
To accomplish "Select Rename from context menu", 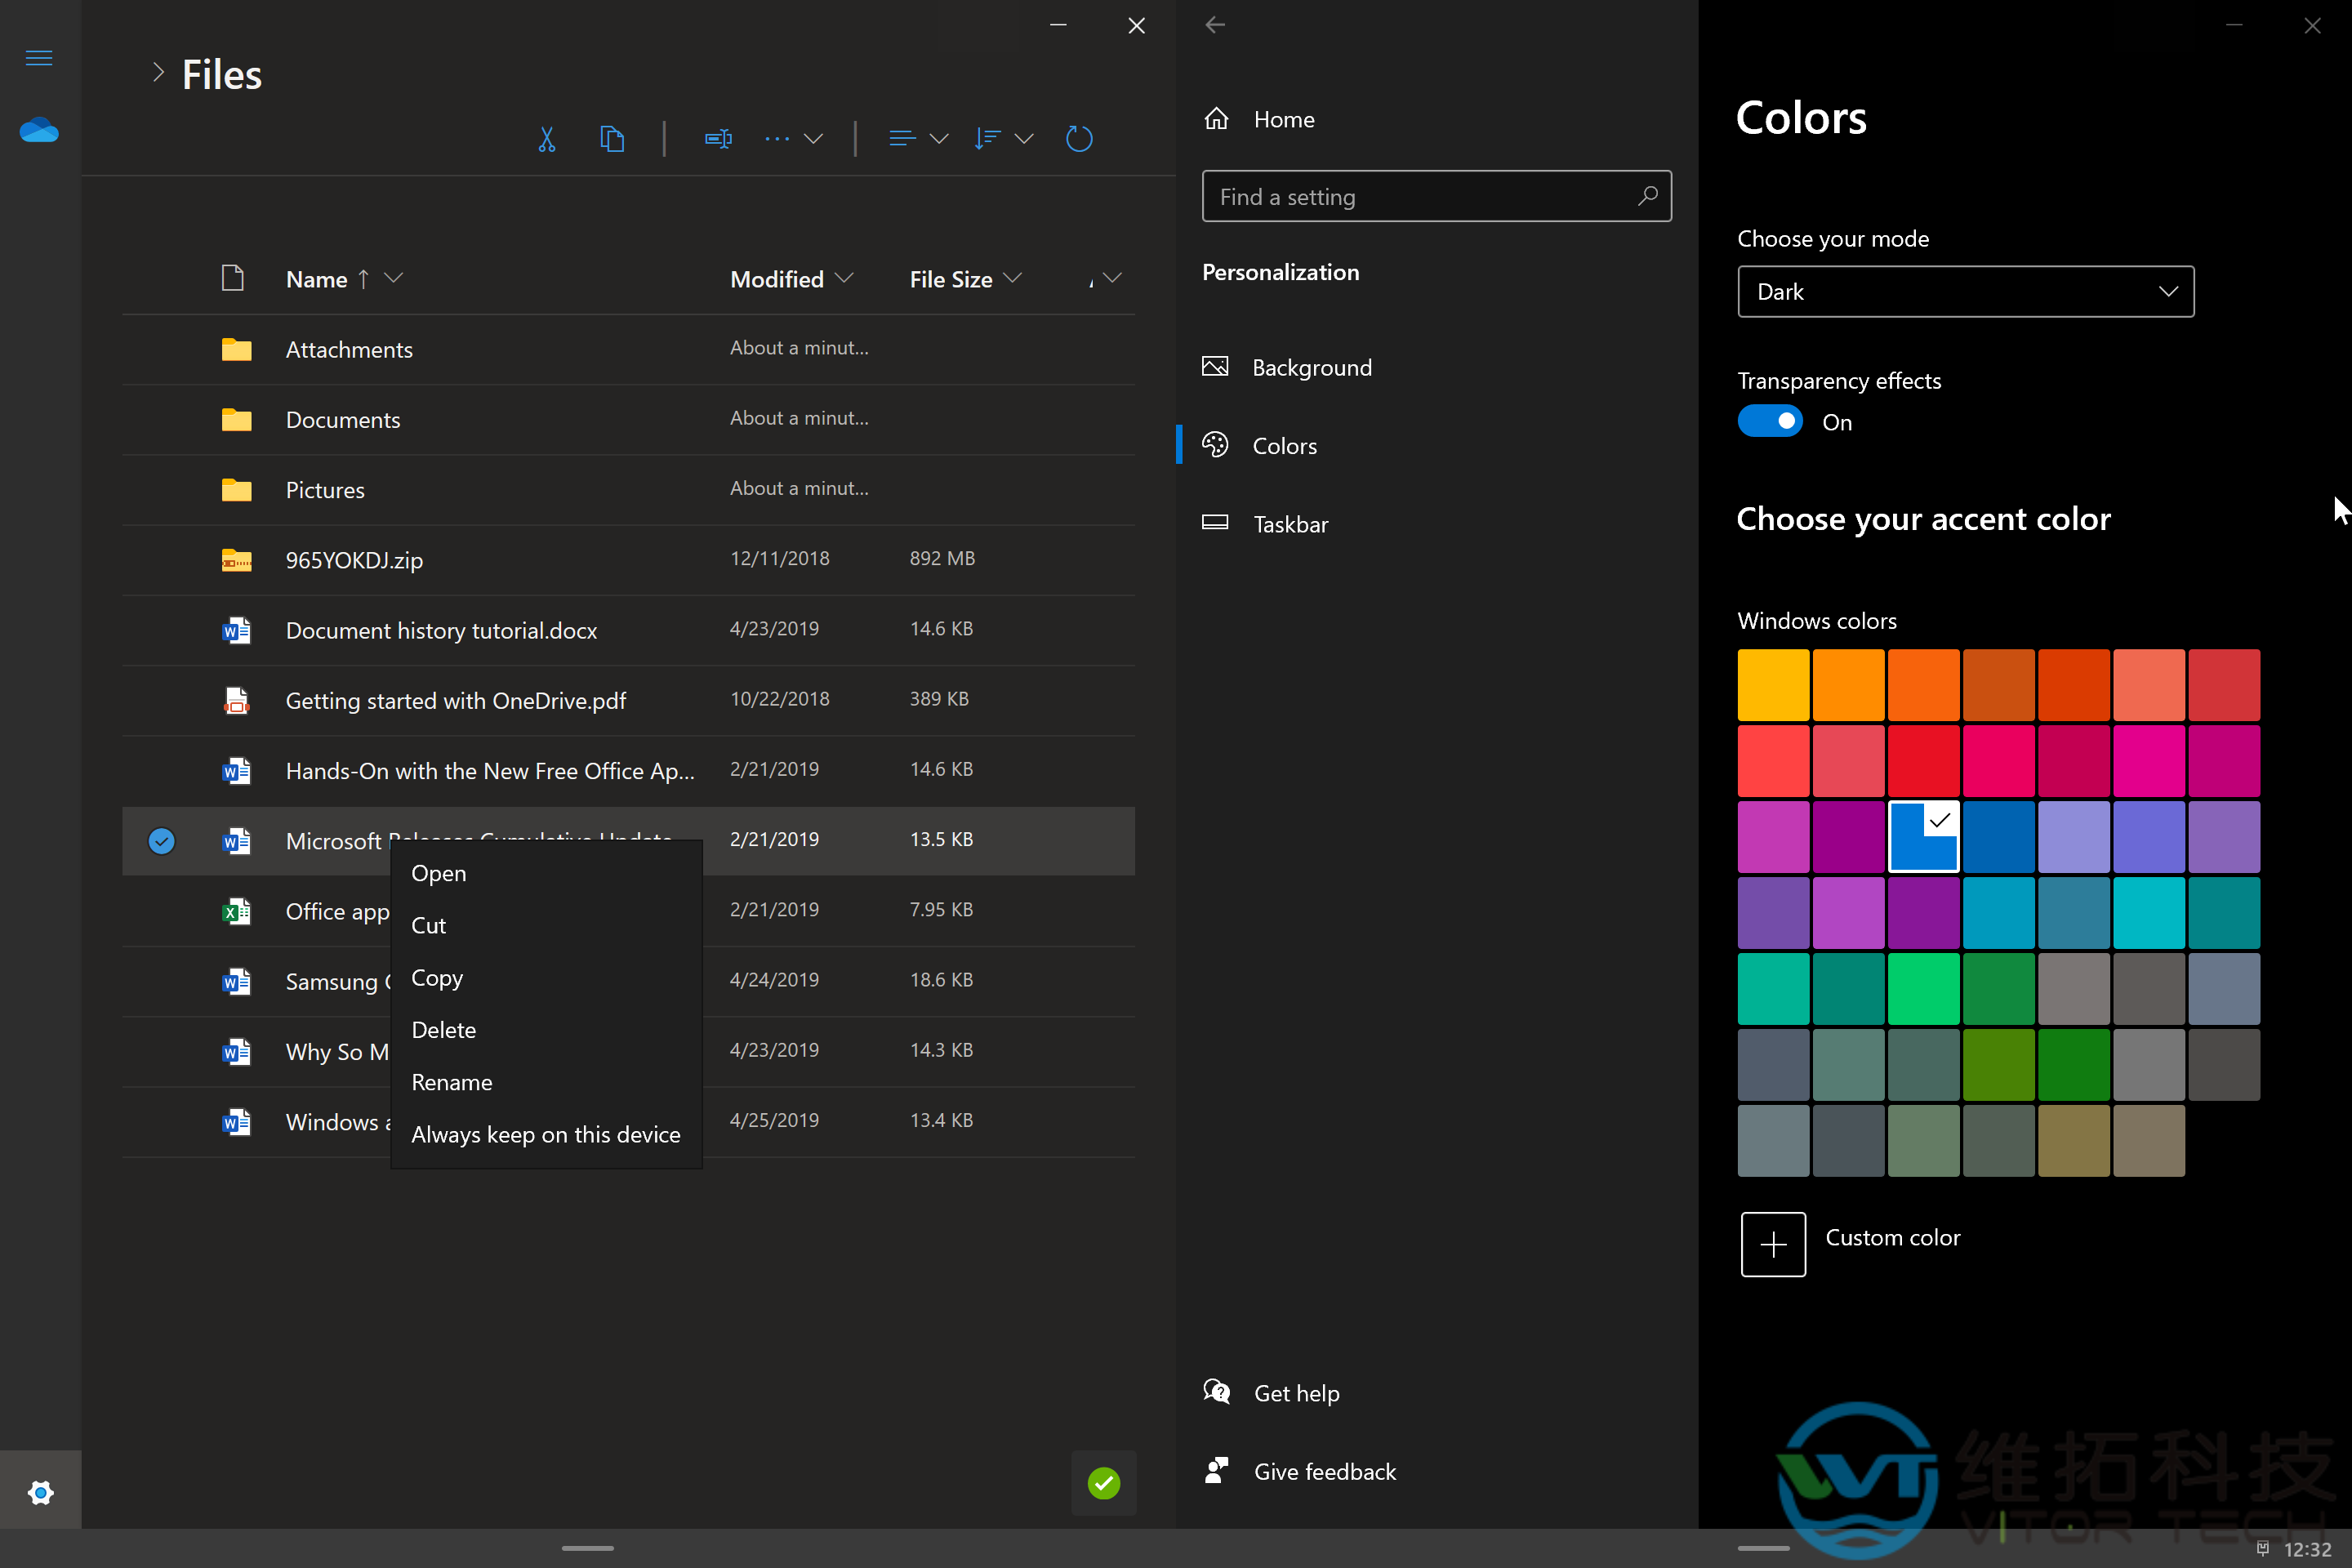I will coord(452,1081).
